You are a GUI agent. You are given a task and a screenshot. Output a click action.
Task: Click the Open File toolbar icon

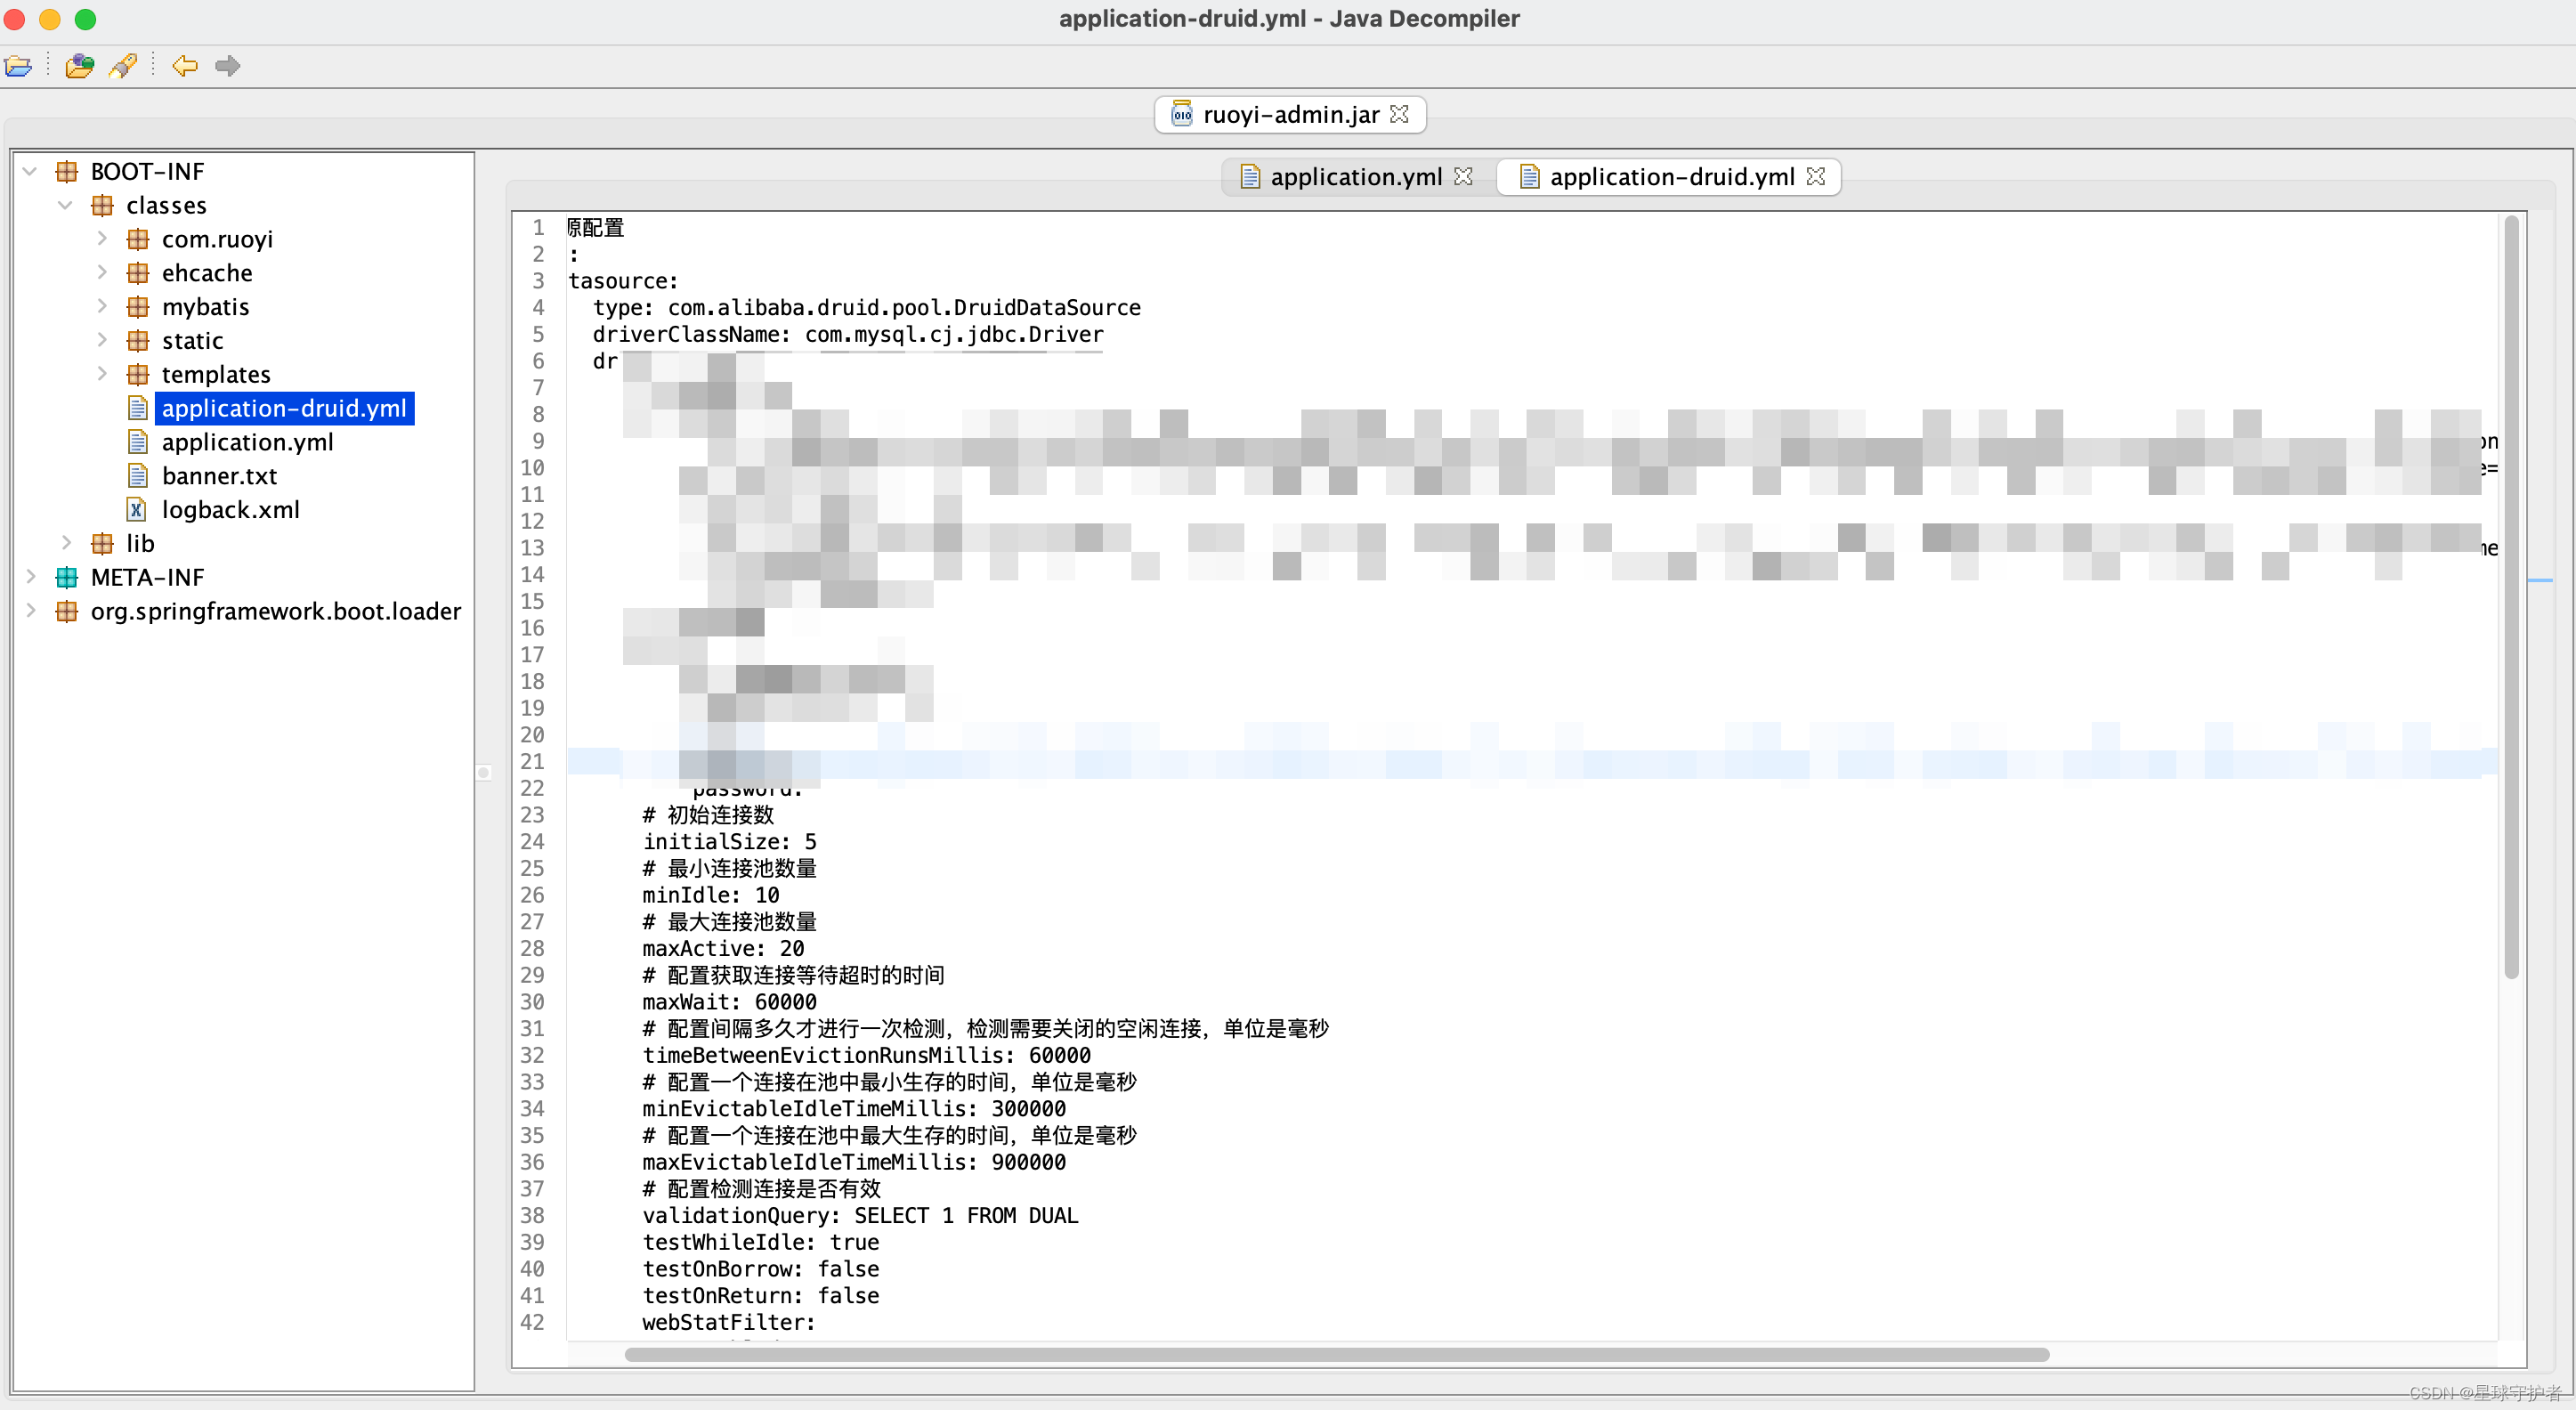[18, 66]
